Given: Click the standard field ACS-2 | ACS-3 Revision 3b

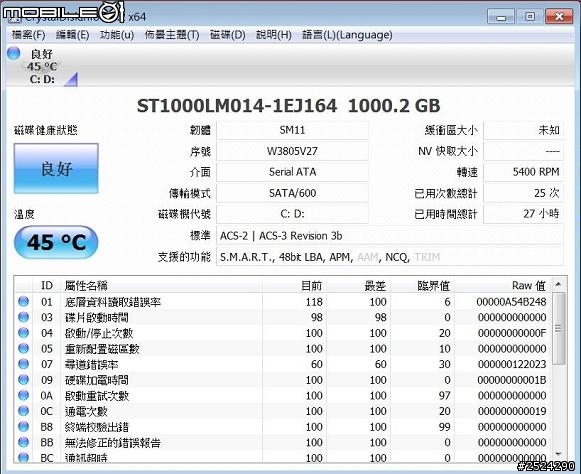Looking at the screenshot, I should point(390,236).
